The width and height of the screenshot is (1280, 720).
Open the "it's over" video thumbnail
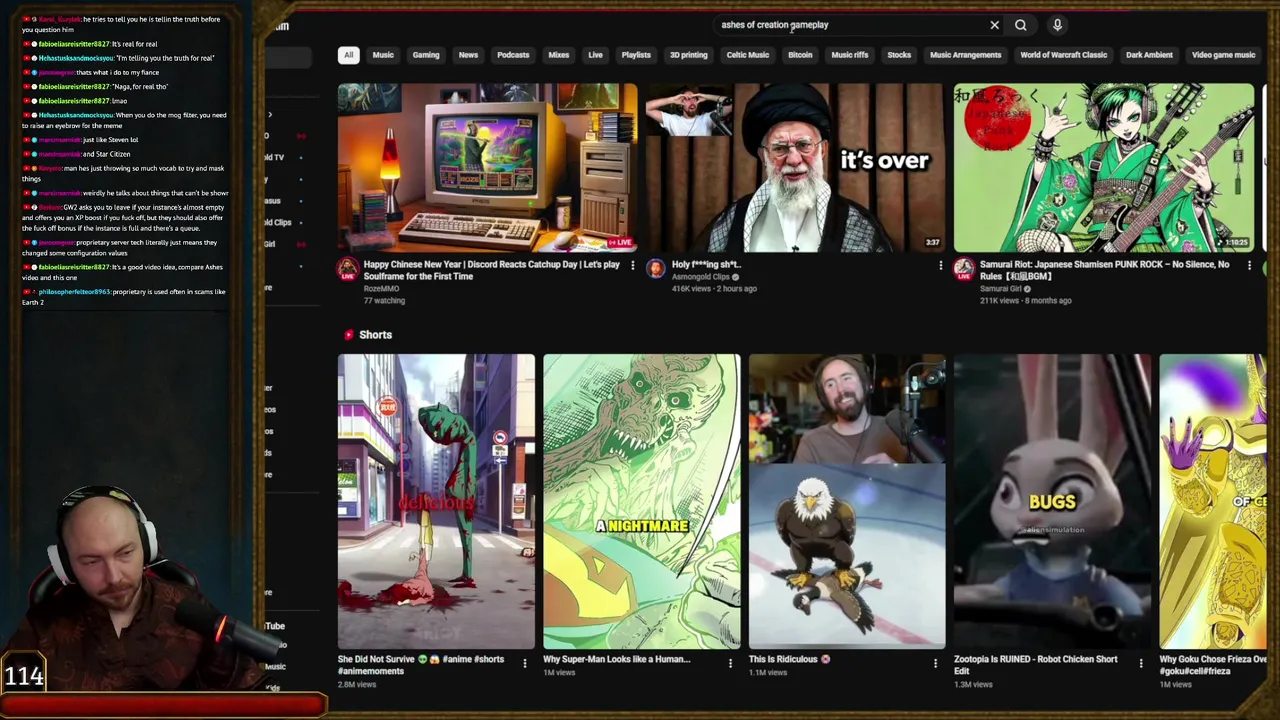click(x=795, y=167)
